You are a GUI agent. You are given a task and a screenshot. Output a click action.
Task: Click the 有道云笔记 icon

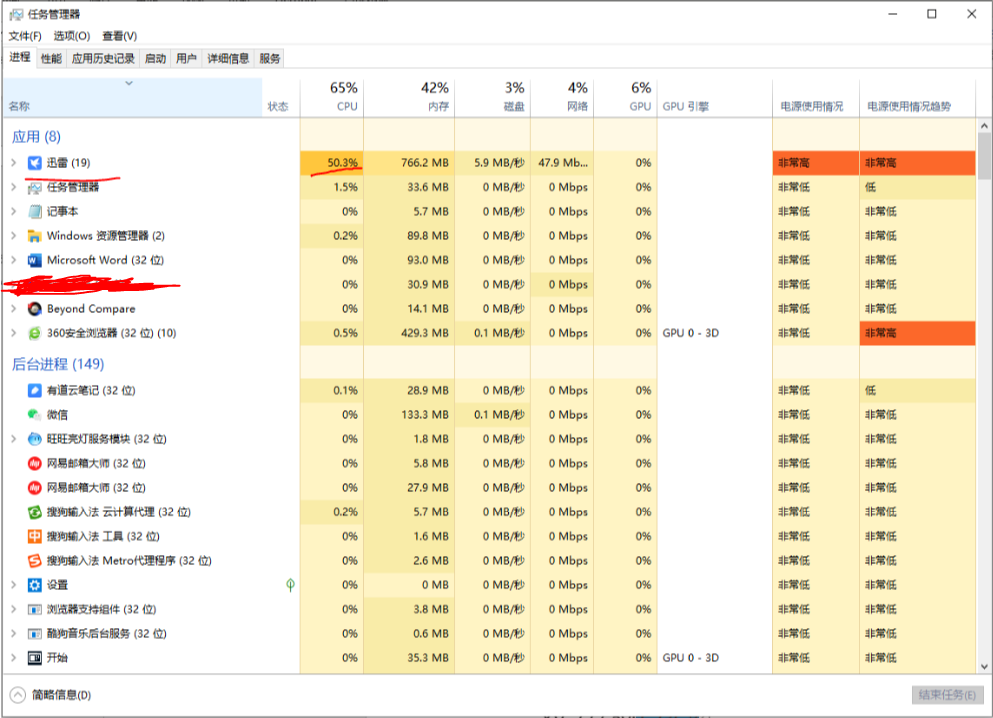point(35,390)
